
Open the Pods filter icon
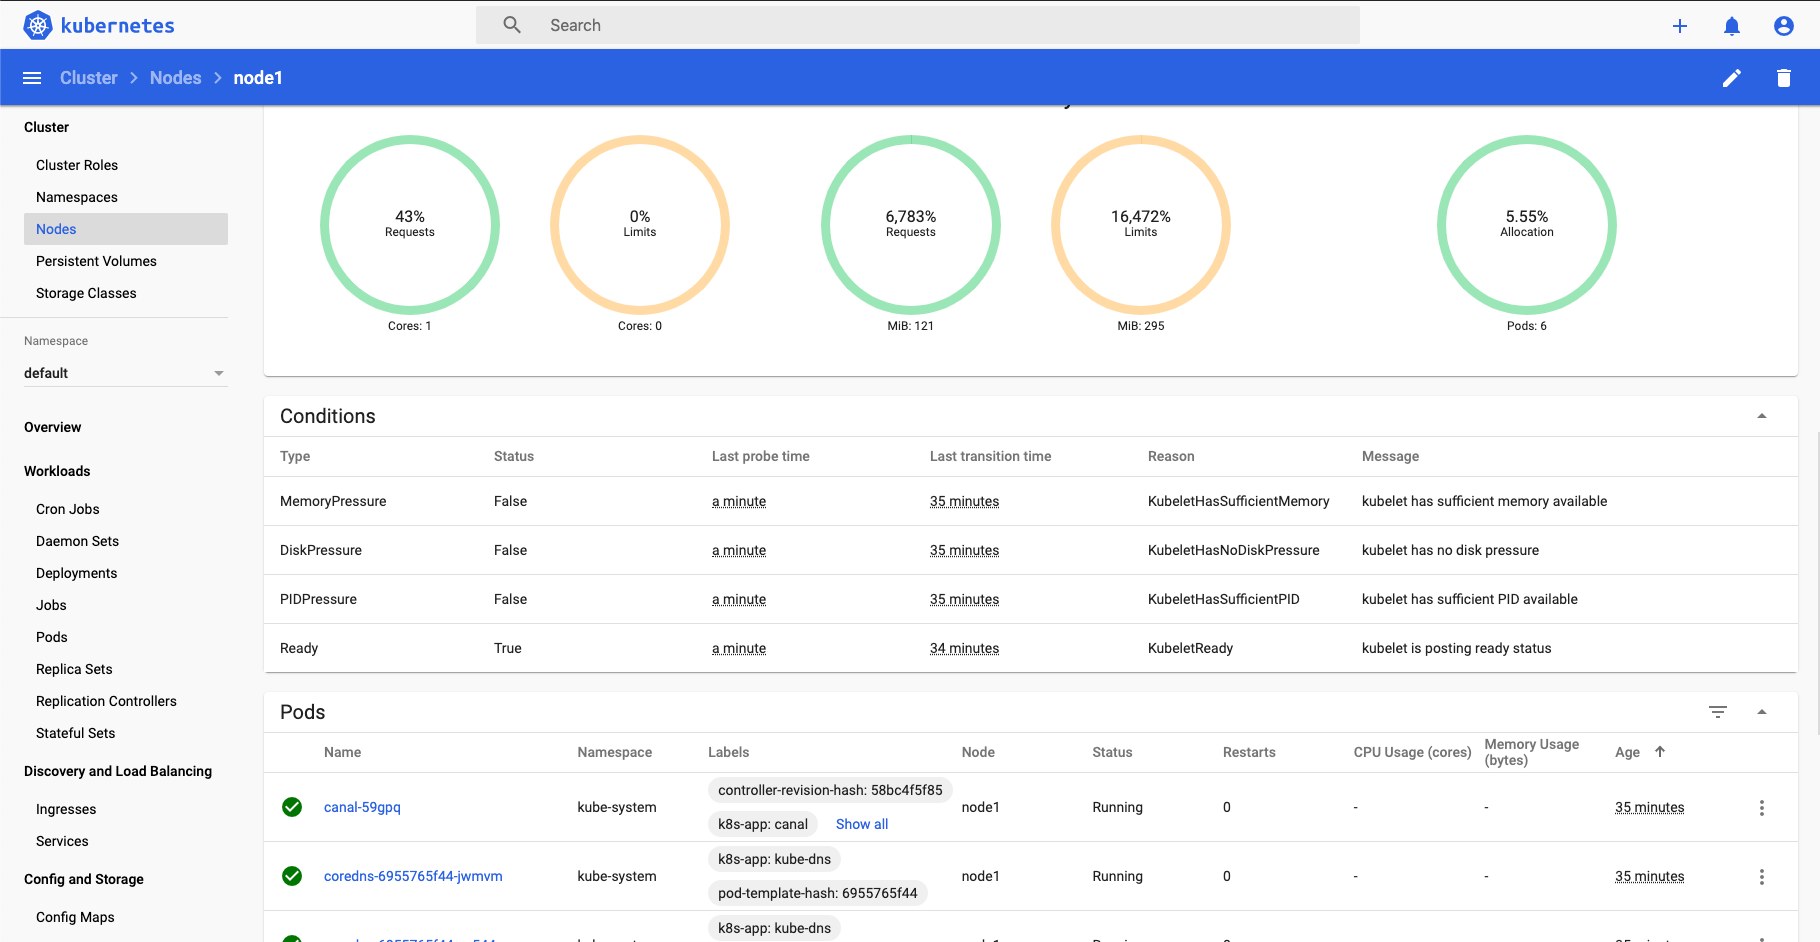coord(1718,712)
